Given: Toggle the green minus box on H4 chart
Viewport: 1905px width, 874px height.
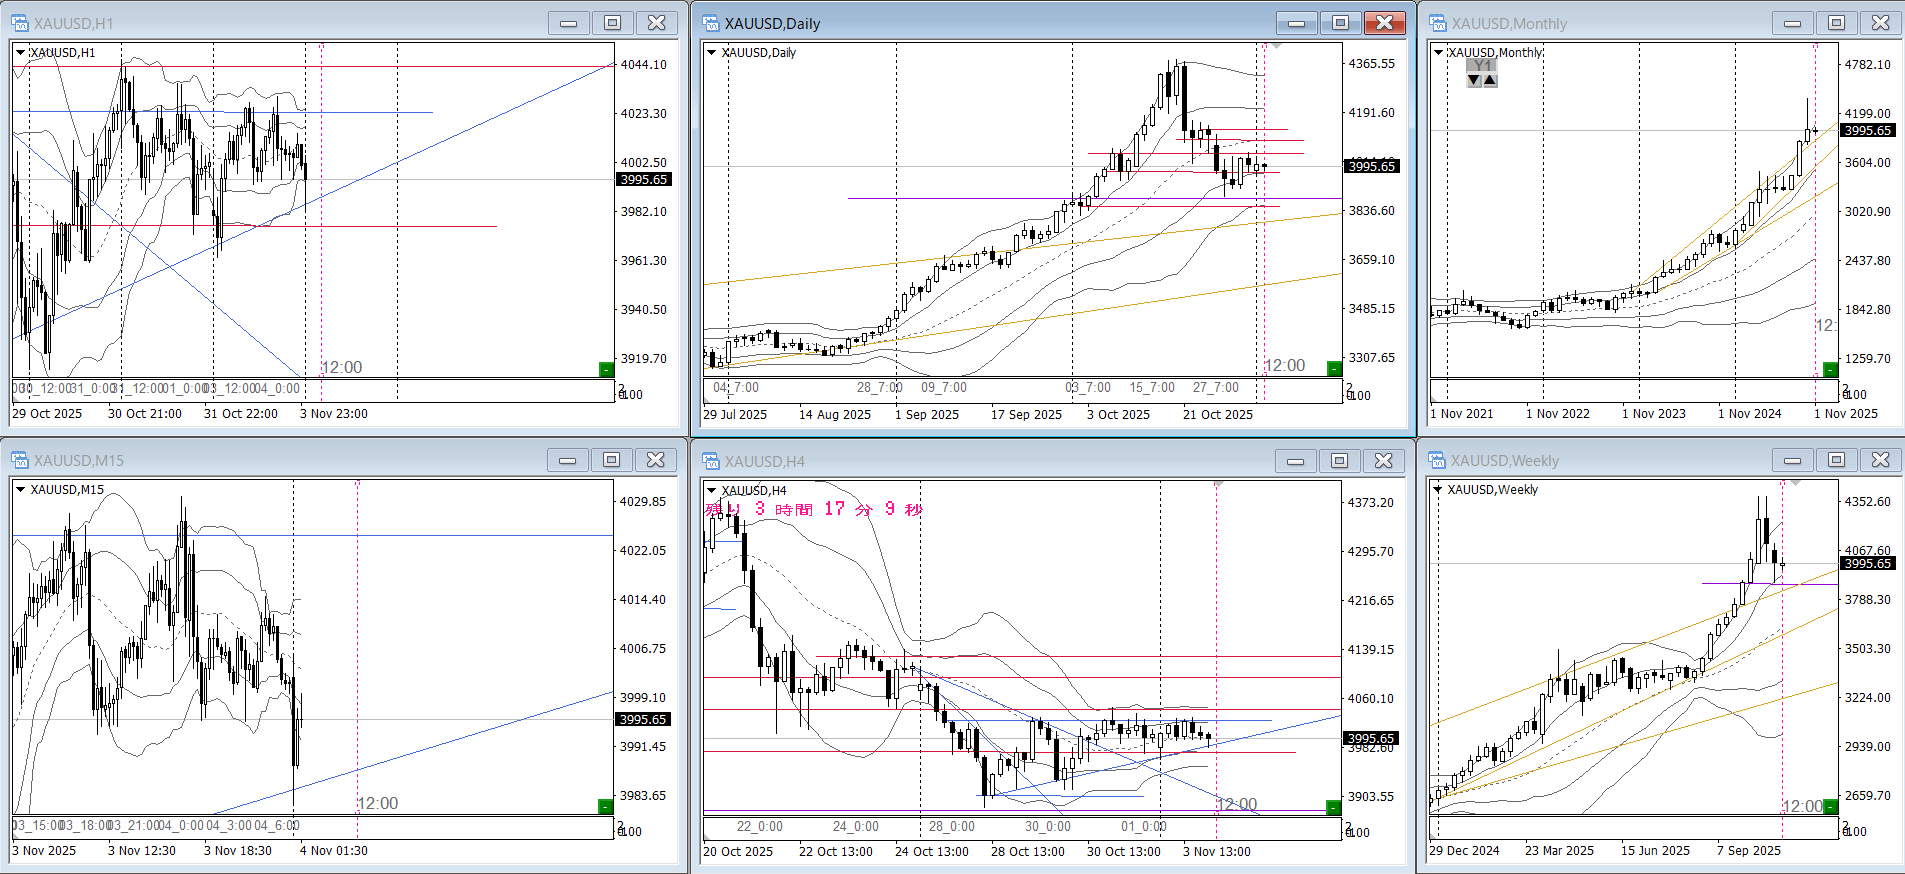Looking at the screenshot, I should pos(1332,807).
